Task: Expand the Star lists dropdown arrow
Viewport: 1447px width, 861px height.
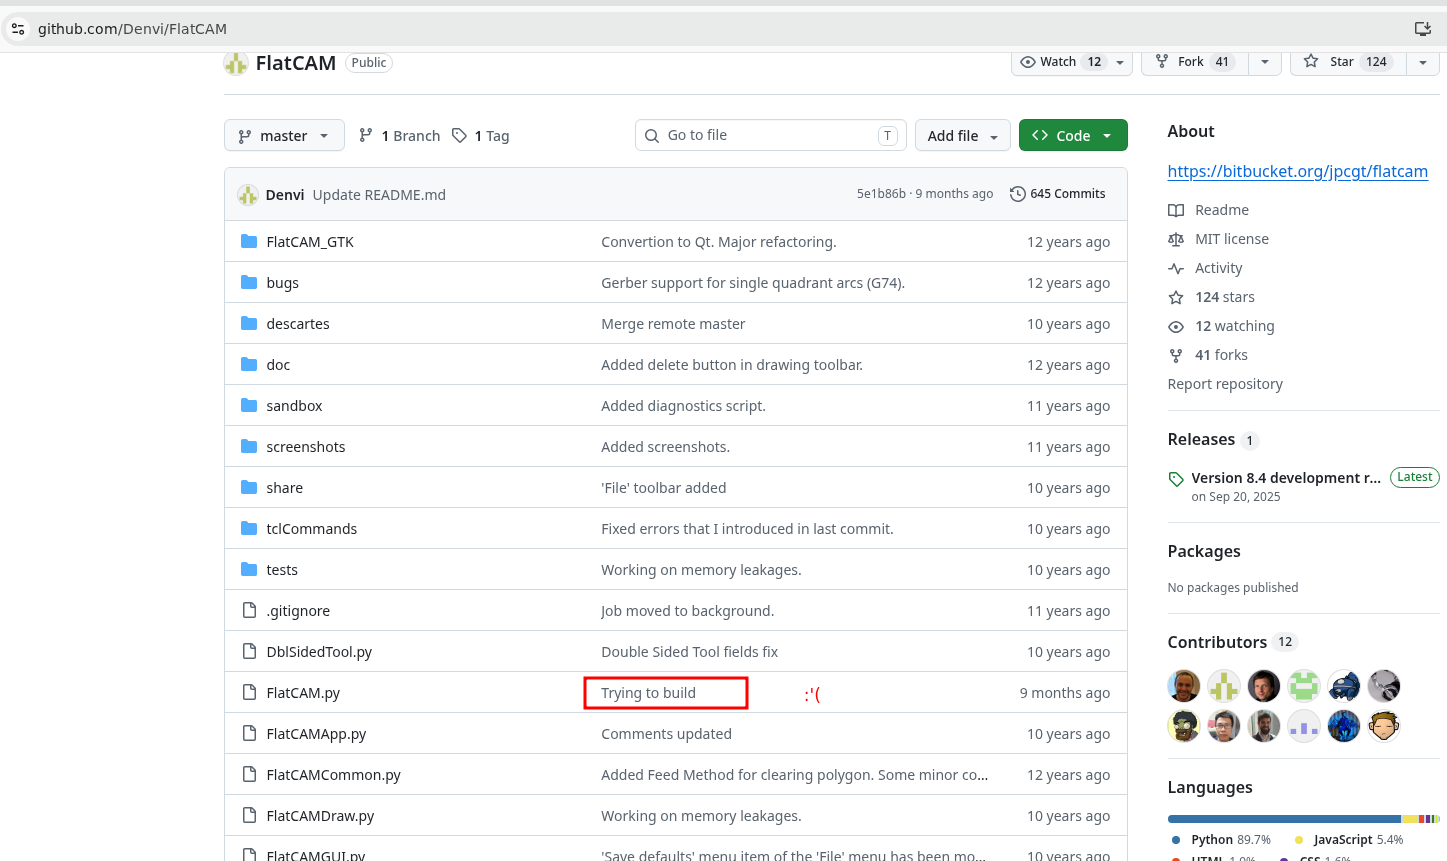Action: tap(1422, 62)
